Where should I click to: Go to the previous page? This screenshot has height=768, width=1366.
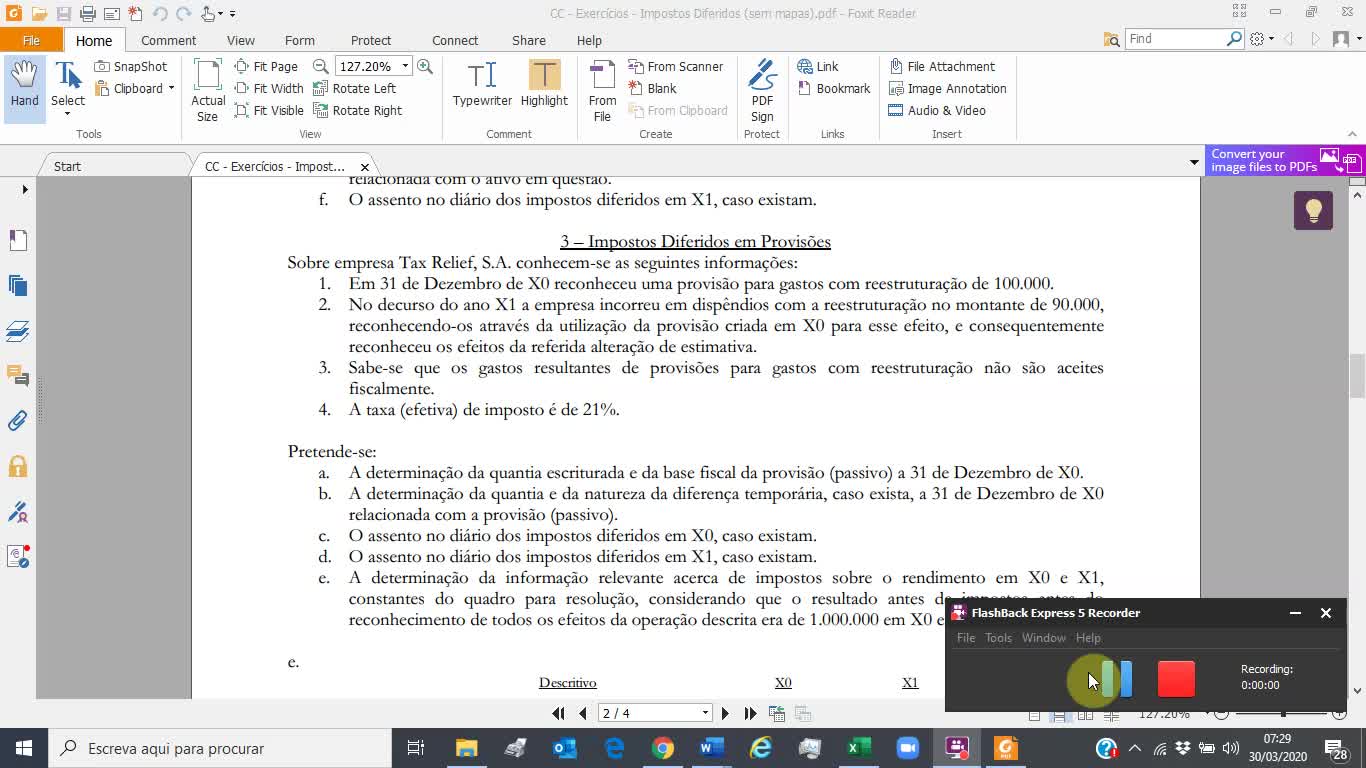click(x=583, y=713)
